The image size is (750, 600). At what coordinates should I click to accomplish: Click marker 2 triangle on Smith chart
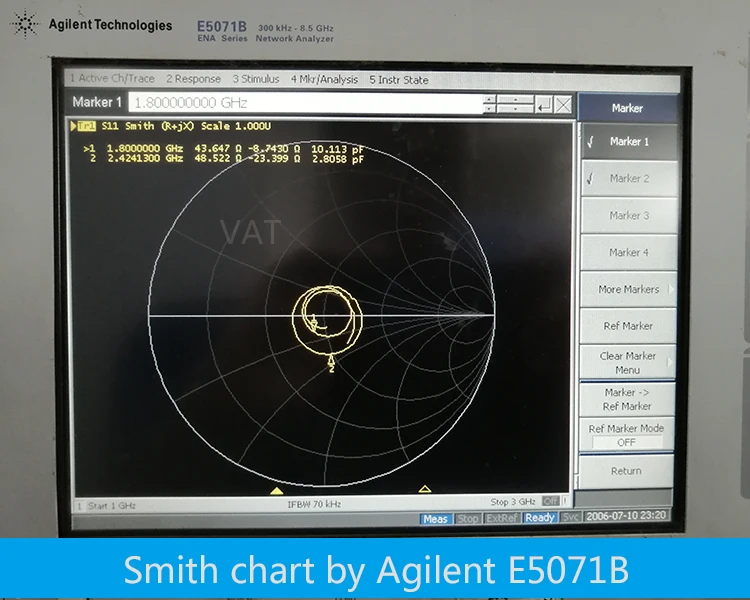(331, 359)
